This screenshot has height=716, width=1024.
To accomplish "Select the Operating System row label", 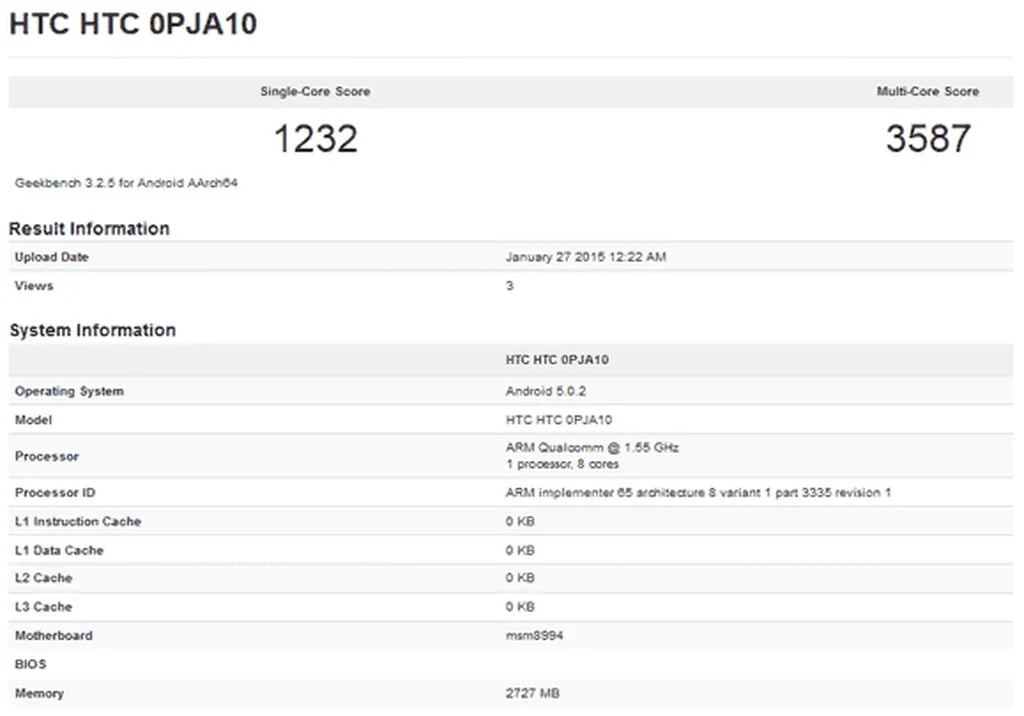I will point(69,391).
